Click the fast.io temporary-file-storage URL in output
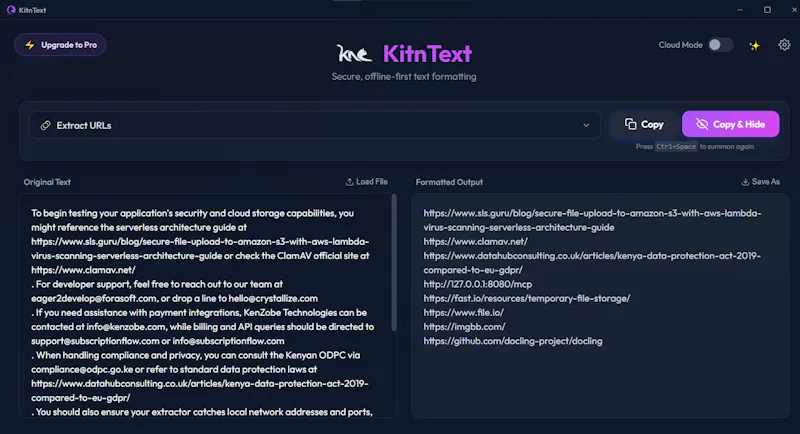 coord(527,298)
